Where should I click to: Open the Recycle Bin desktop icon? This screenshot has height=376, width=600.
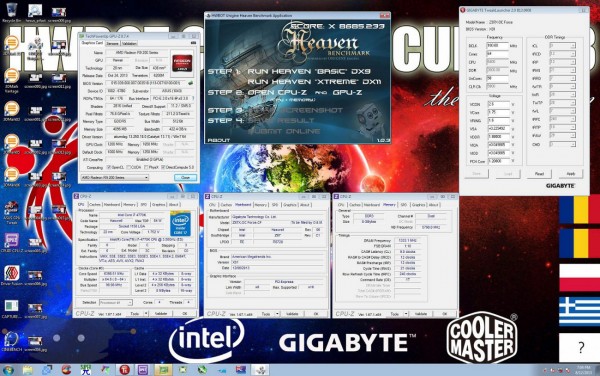[x=11, y=12]
